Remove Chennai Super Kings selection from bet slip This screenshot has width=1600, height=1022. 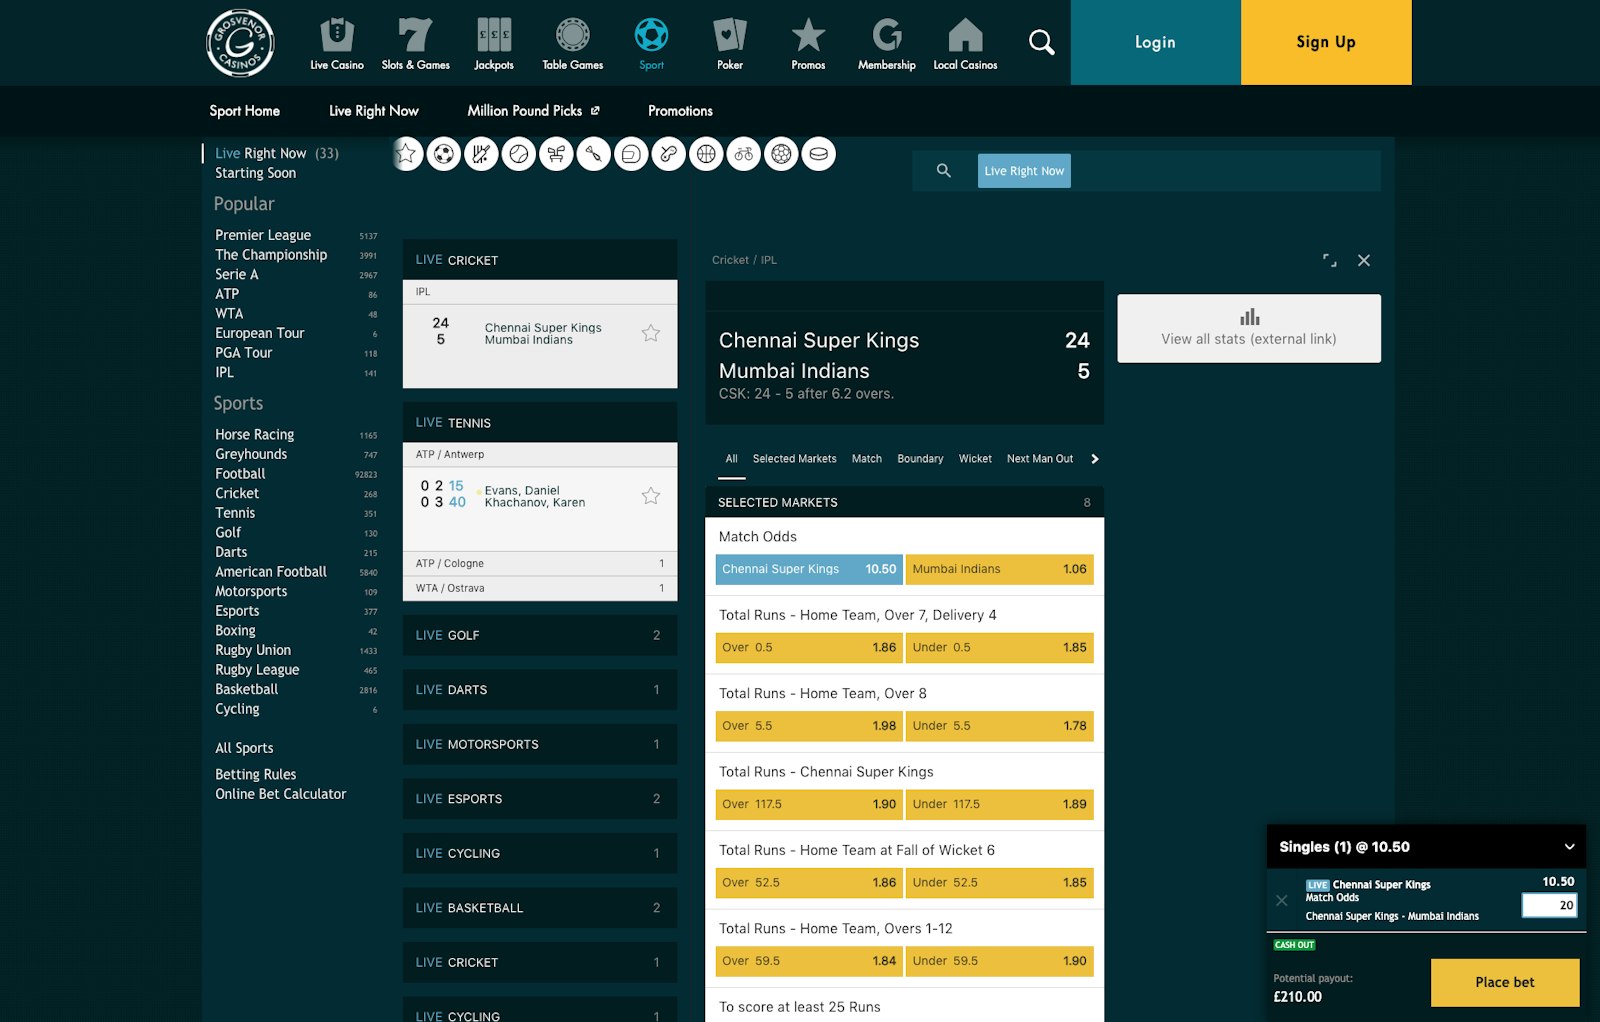click(x=1282, y=900)
